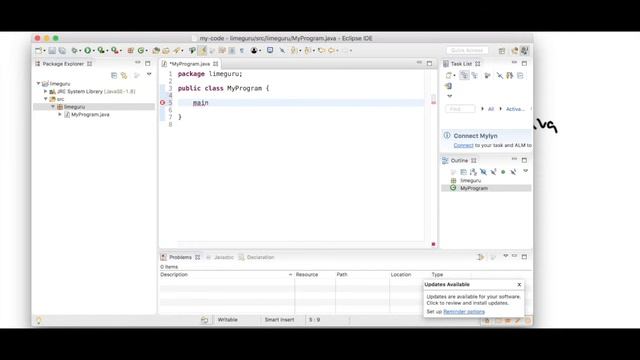Click the Connect link under Connect Mylyn
The height and width of the screenshot is (360, 640).
click(463, 145)
